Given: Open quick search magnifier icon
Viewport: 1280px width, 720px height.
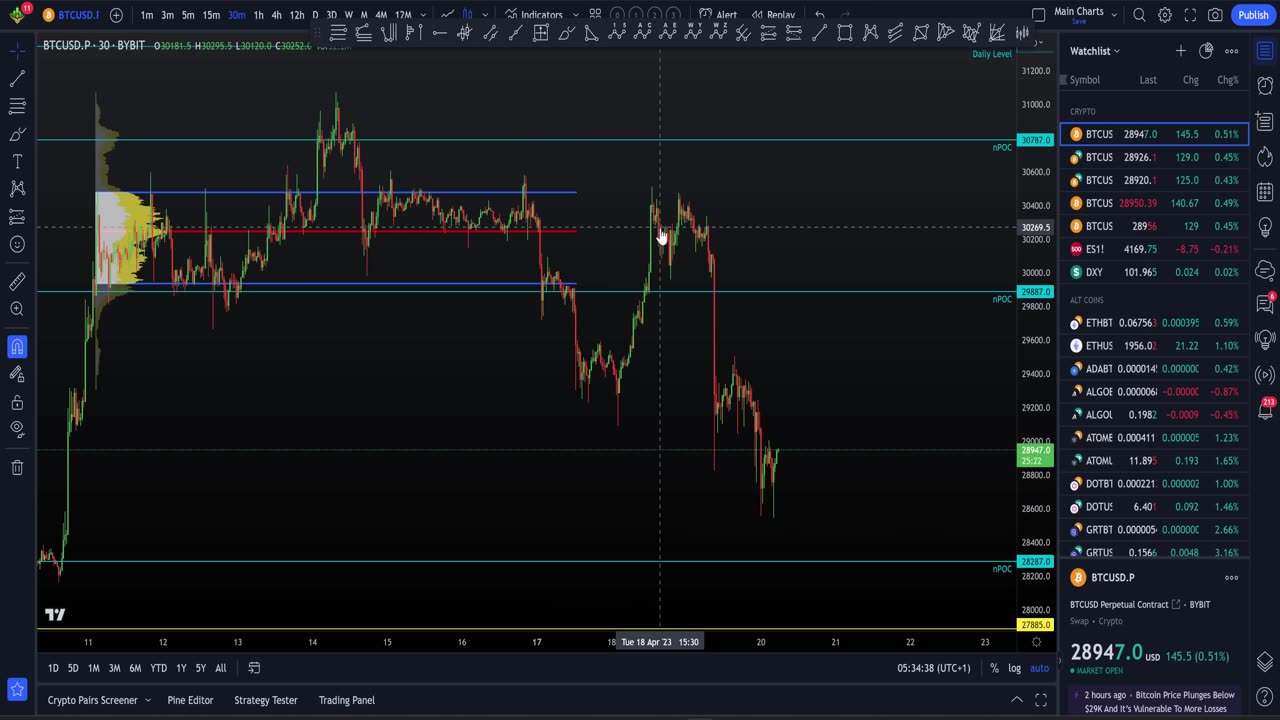Looking at the screenshot, I should point(1140,15).
